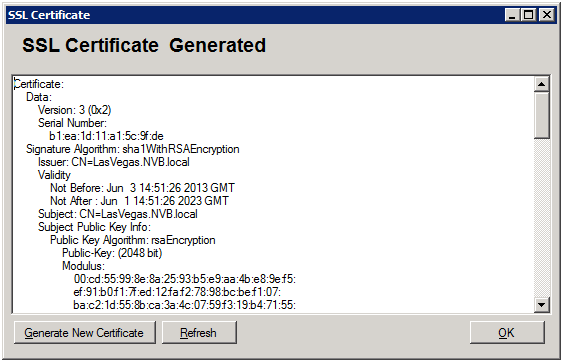564x363 pixels.
Task: Click the Issuer CN=LasVegas.NVB.local line
Action: [114, 162]
